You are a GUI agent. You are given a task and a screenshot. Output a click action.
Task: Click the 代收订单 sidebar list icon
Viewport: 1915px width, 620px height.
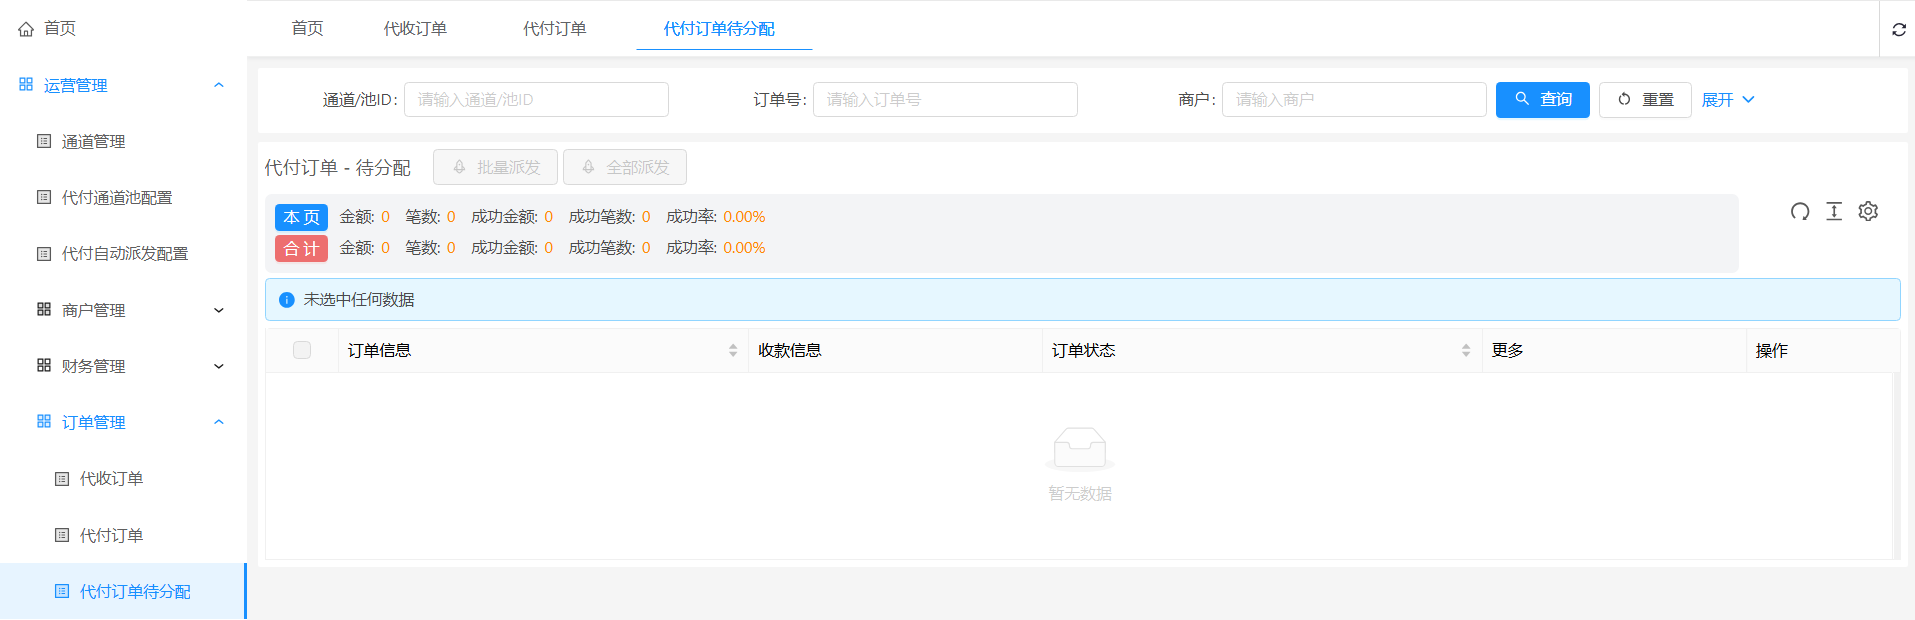tap(62, 479)
